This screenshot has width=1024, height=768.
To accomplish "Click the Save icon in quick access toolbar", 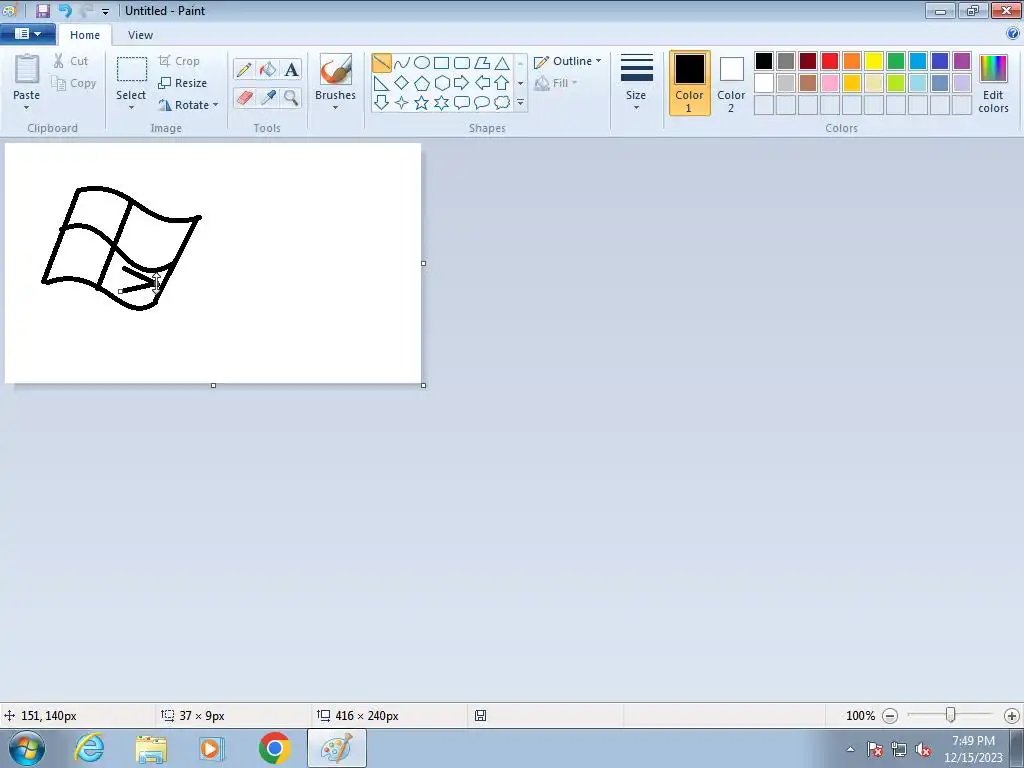I will (42, 10).
